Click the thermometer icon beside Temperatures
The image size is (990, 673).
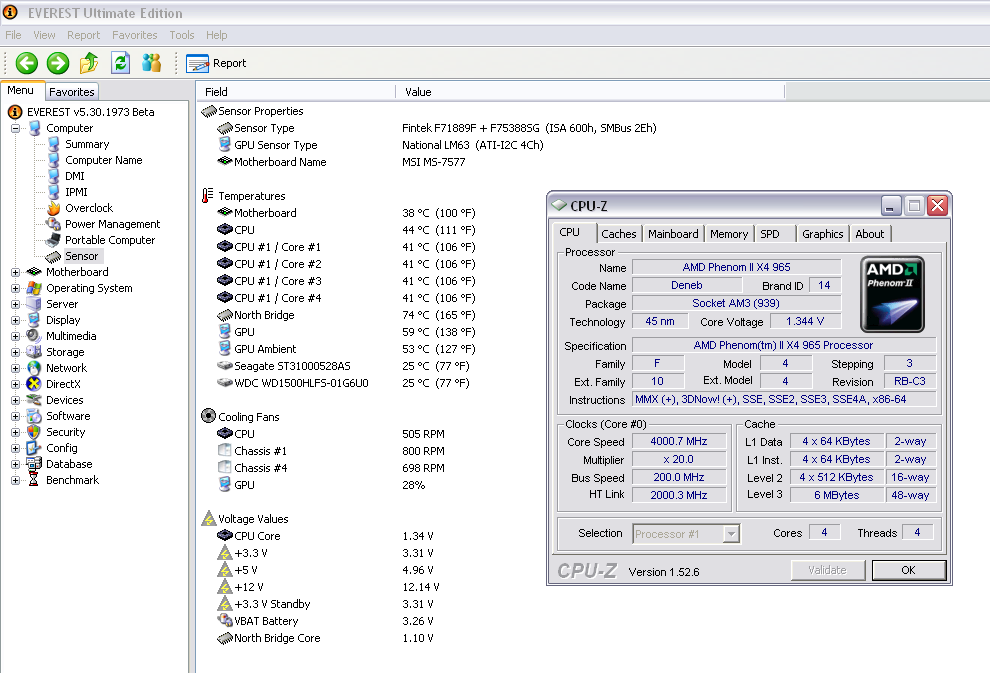click(x=208, y=196)
